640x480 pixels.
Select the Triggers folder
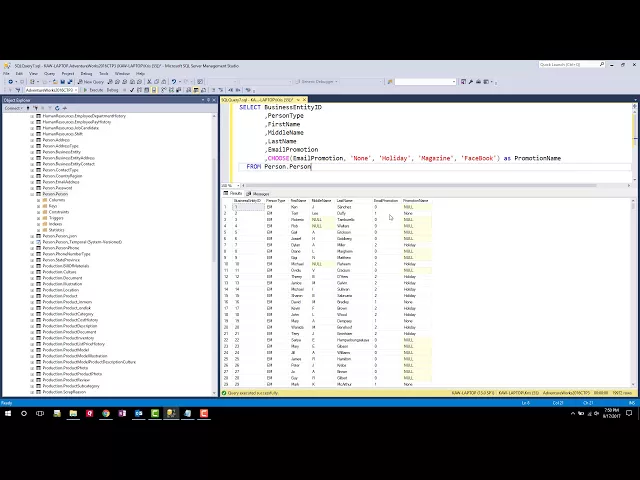point(56,218)
